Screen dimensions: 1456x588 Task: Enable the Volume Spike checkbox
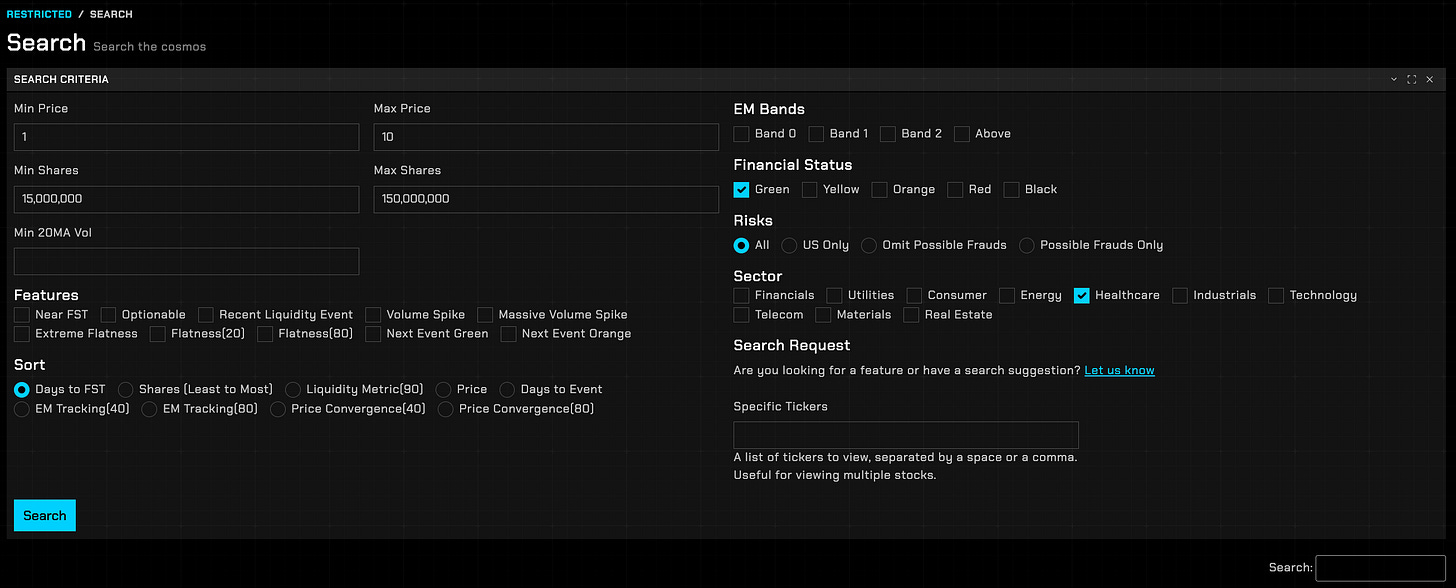coord(373,315)
